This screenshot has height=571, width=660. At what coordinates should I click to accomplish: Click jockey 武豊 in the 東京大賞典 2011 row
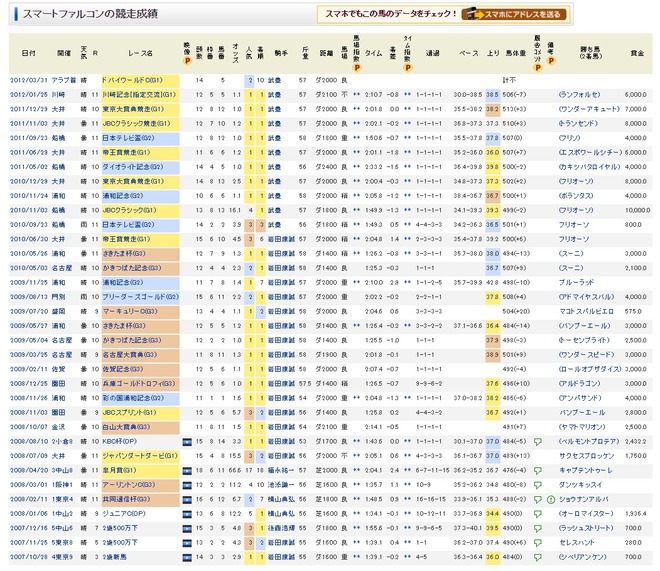click(274, 109)
